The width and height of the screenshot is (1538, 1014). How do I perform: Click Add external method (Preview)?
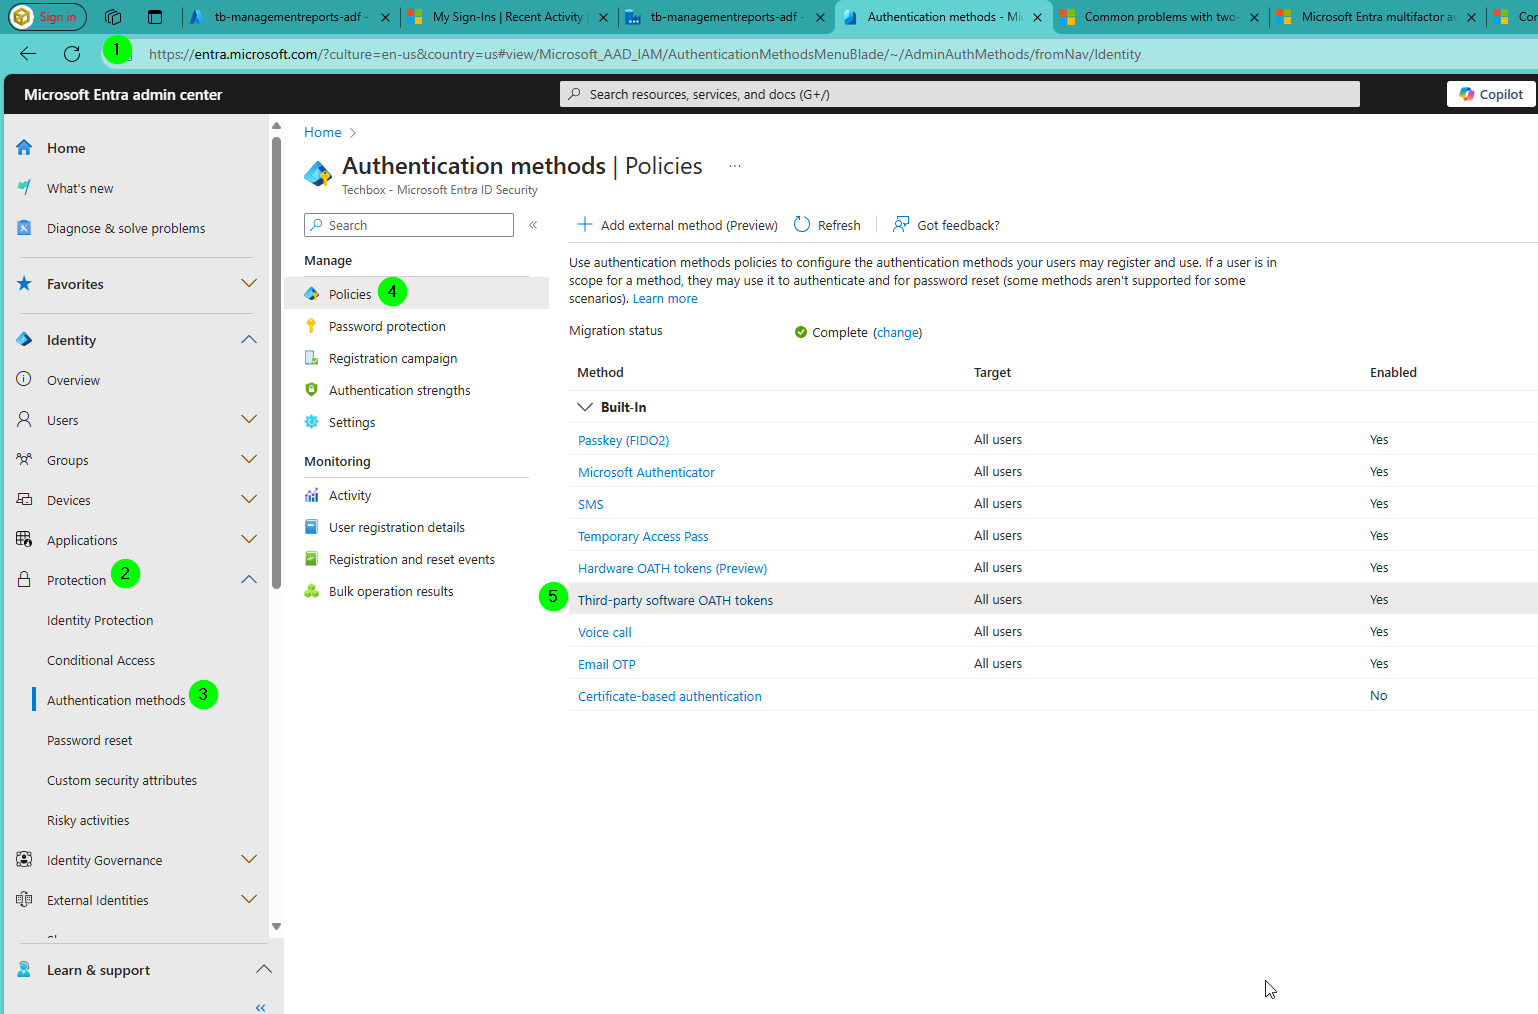[x=678, y=225]
